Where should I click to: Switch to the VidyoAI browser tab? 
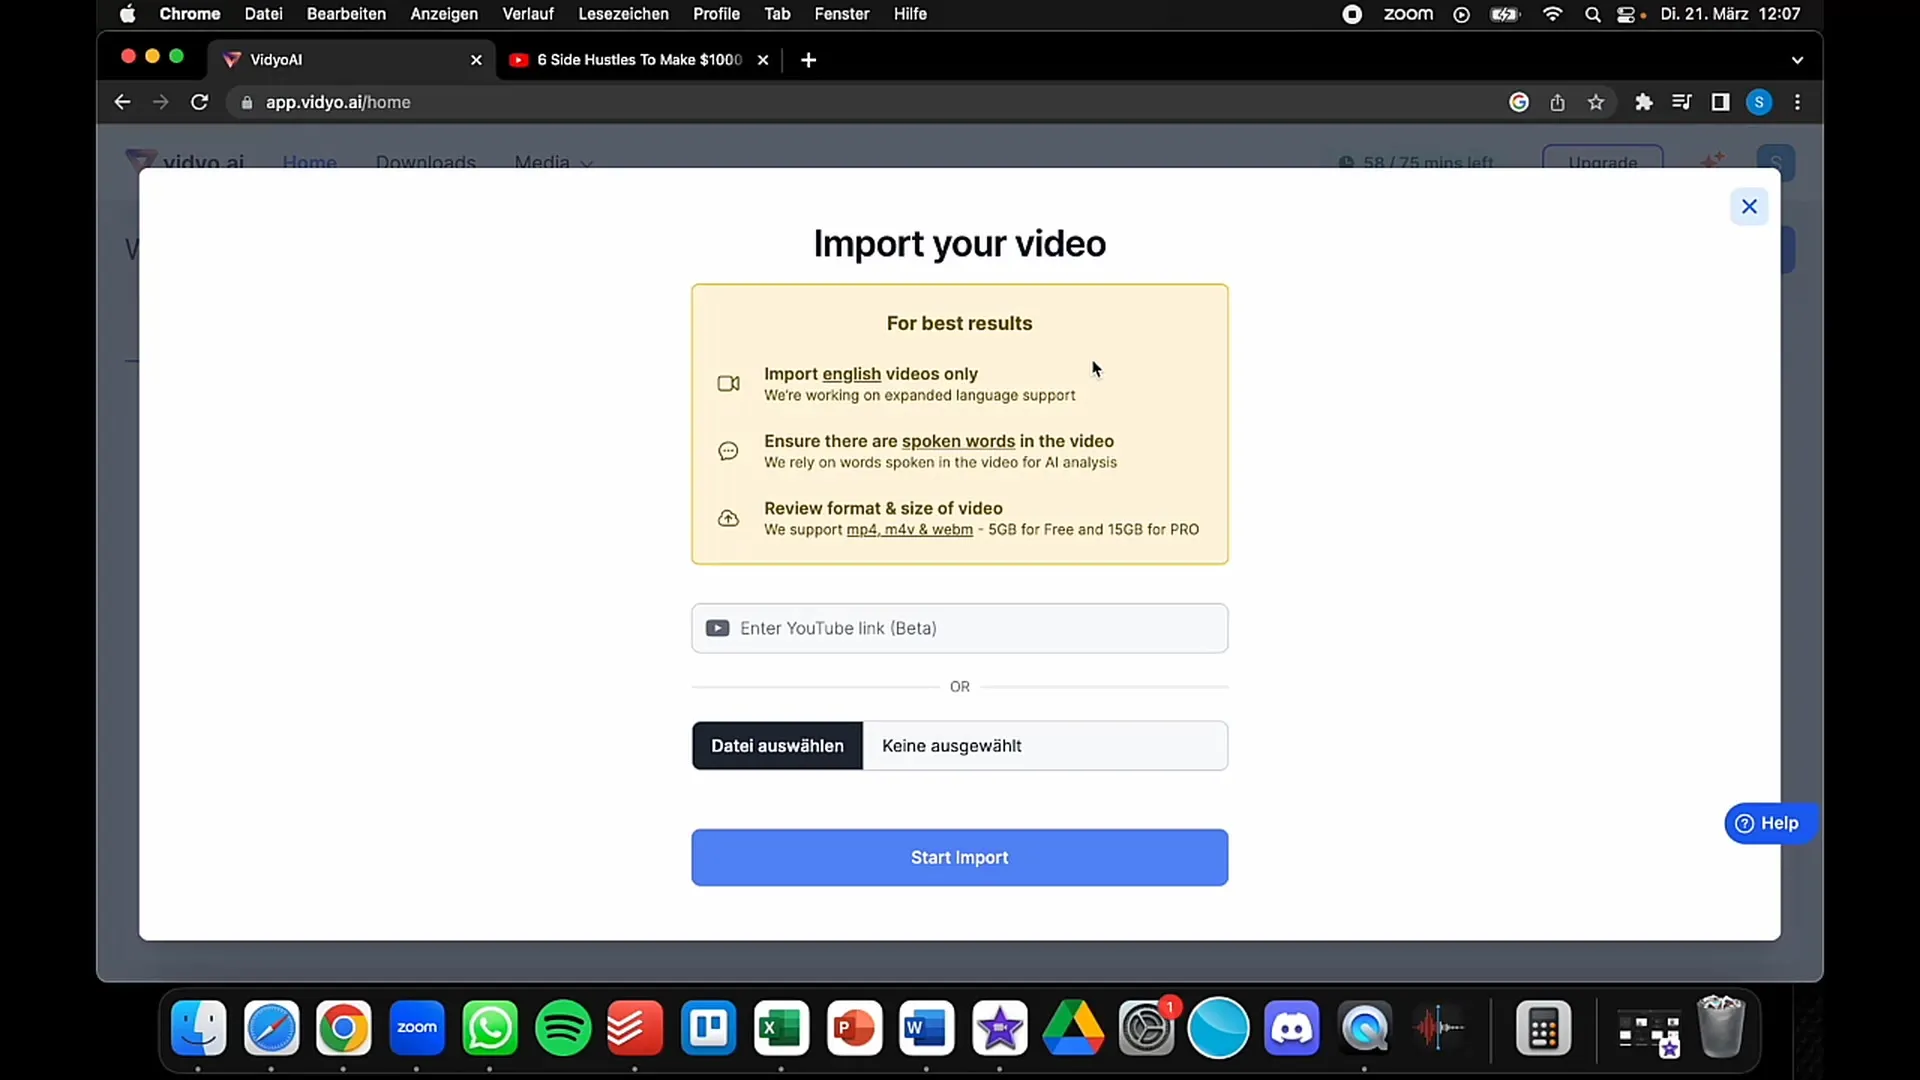click(350, 60)
